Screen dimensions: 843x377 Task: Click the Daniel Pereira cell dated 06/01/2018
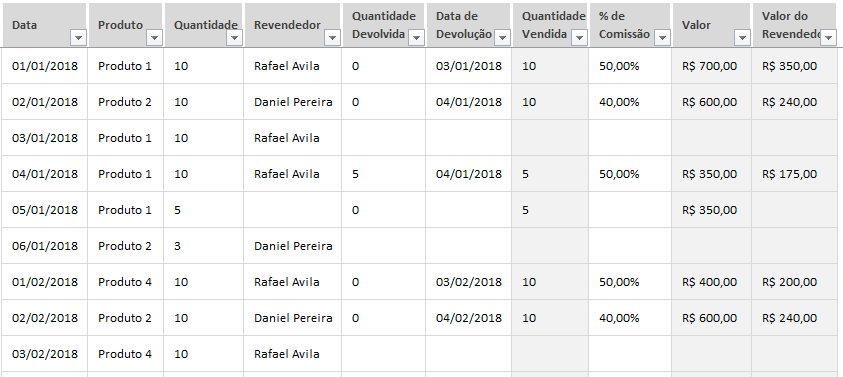pos(292,246)
